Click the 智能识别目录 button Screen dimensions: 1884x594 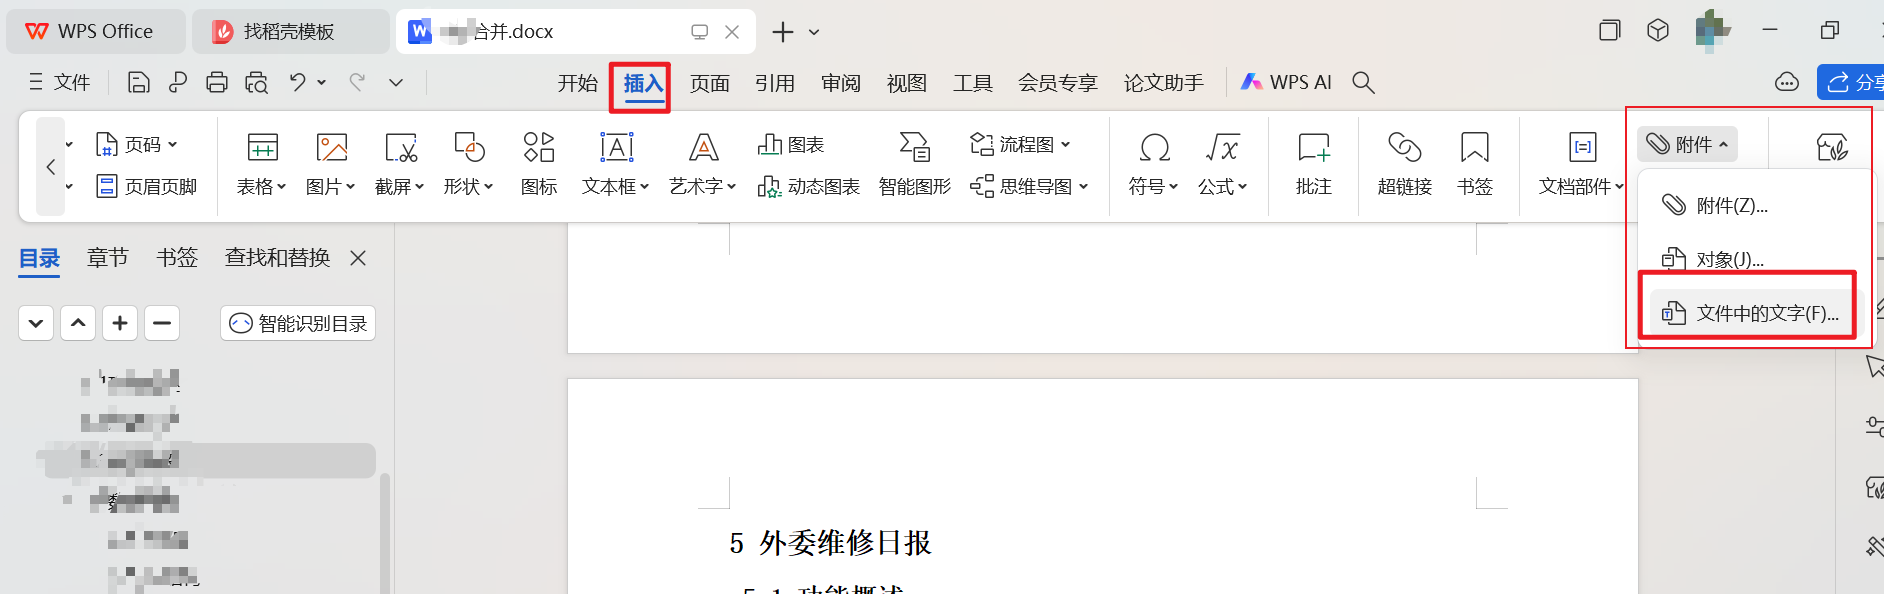pos(298,323)
